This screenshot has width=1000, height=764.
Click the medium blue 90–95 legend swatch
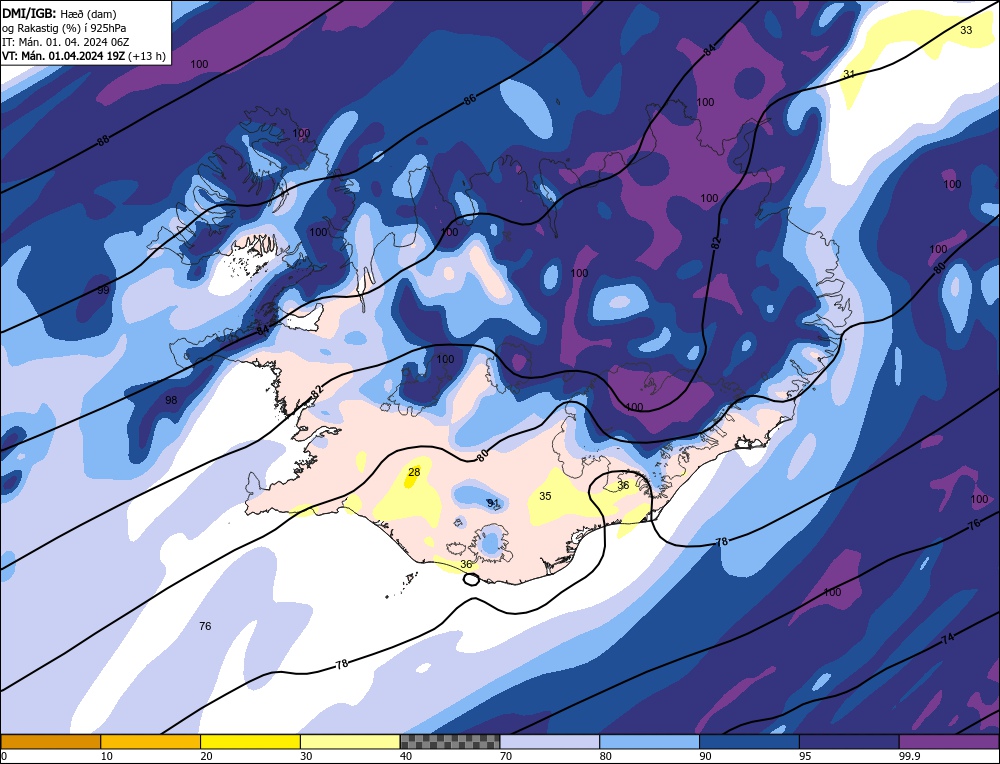click(x=749, y=741)
